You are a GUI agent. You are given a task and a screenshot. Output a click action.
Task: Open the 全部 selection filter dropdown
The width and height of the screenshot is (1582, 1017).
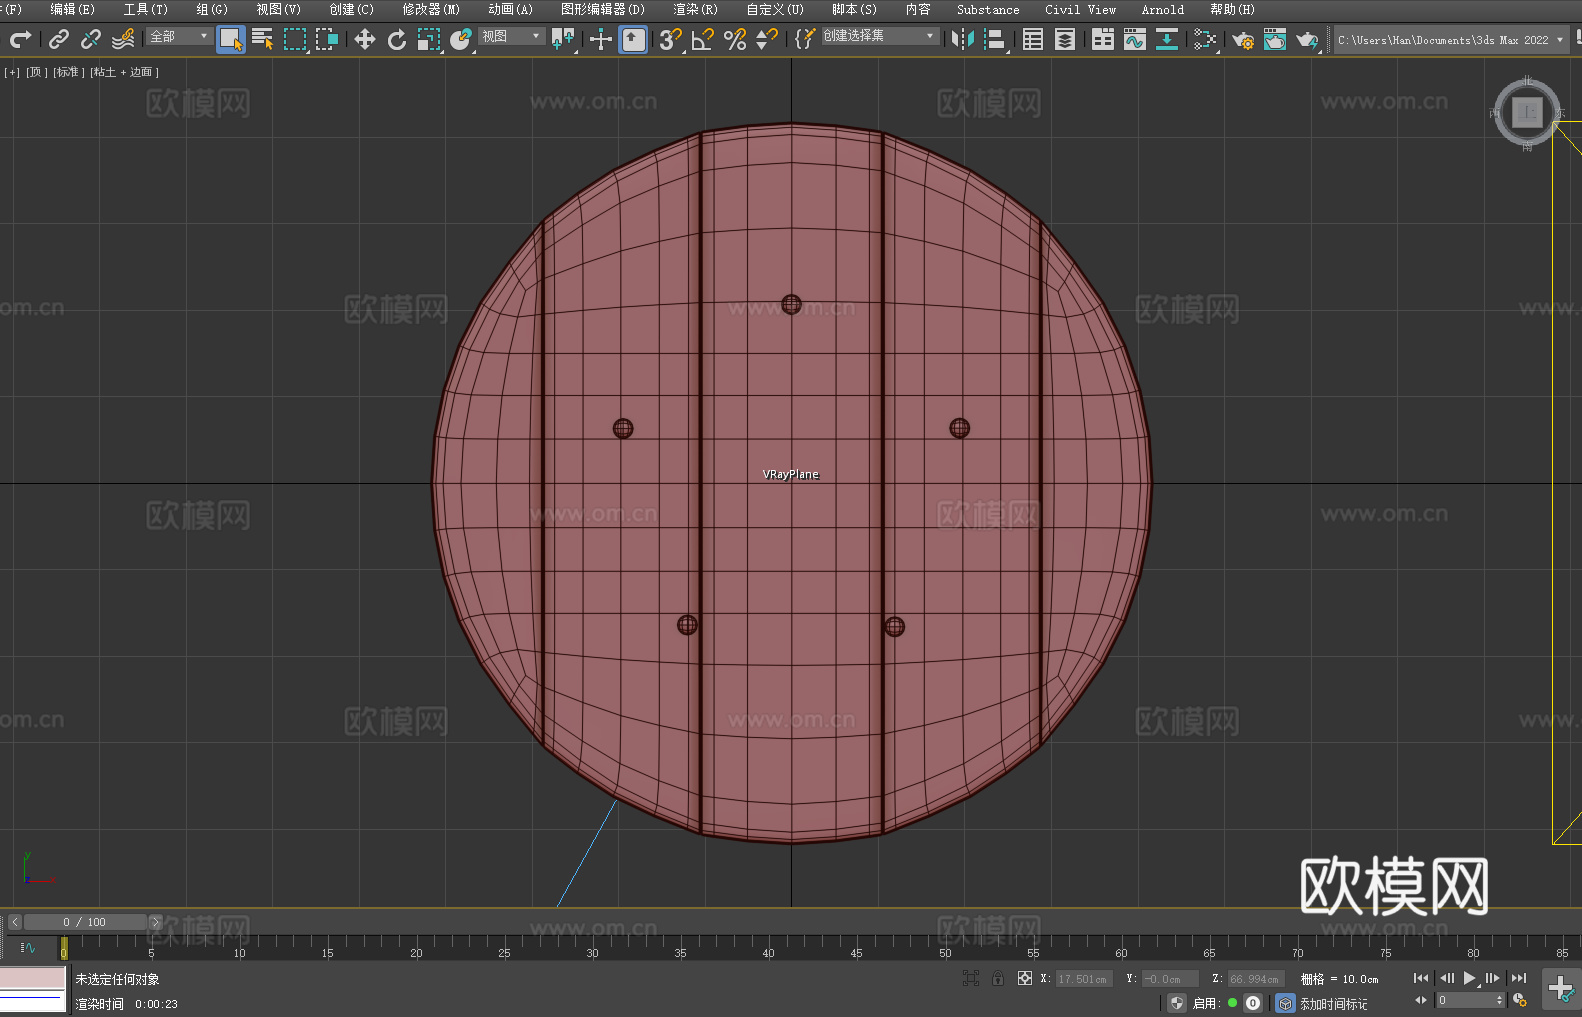tap(179, 36)
